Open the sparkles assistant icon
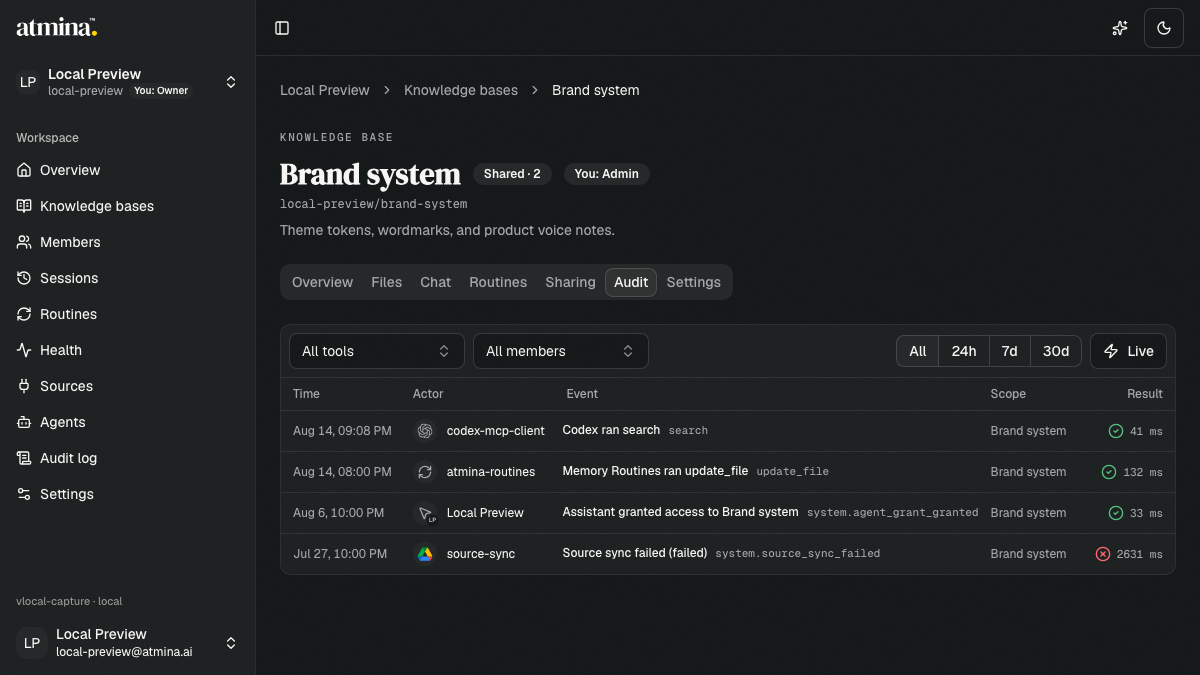The width and height of the screenshot is (1200, 675). 1120,28
